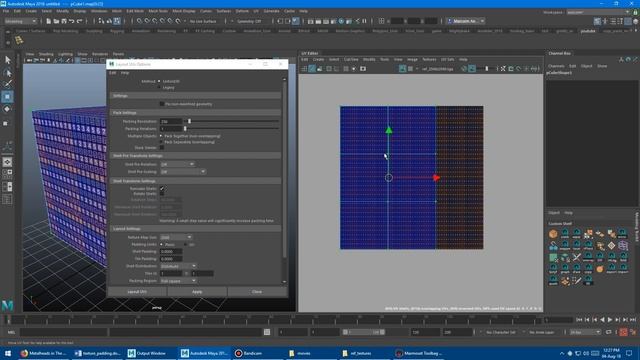Image resolution: width=640 pixels, height=360 pixels.
Task: Click the UV Editor dim image slider
Action: click(487, 69)
